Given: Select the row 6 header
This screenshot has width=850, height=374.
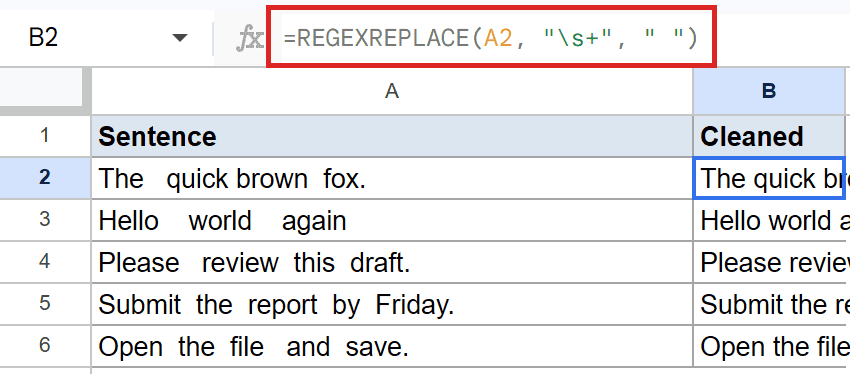Looking at the screenshot, I should click(x=45, y=346).
